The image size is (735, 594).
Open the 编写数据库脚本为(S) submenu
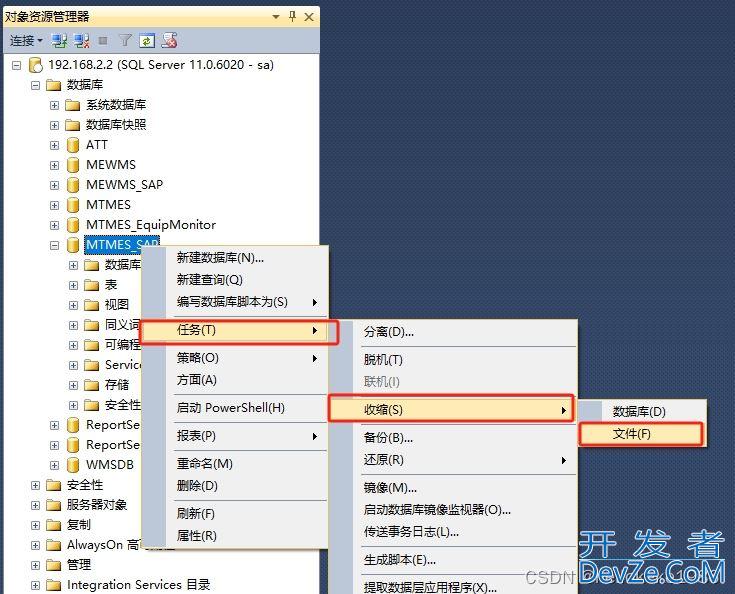coord(234,302)
